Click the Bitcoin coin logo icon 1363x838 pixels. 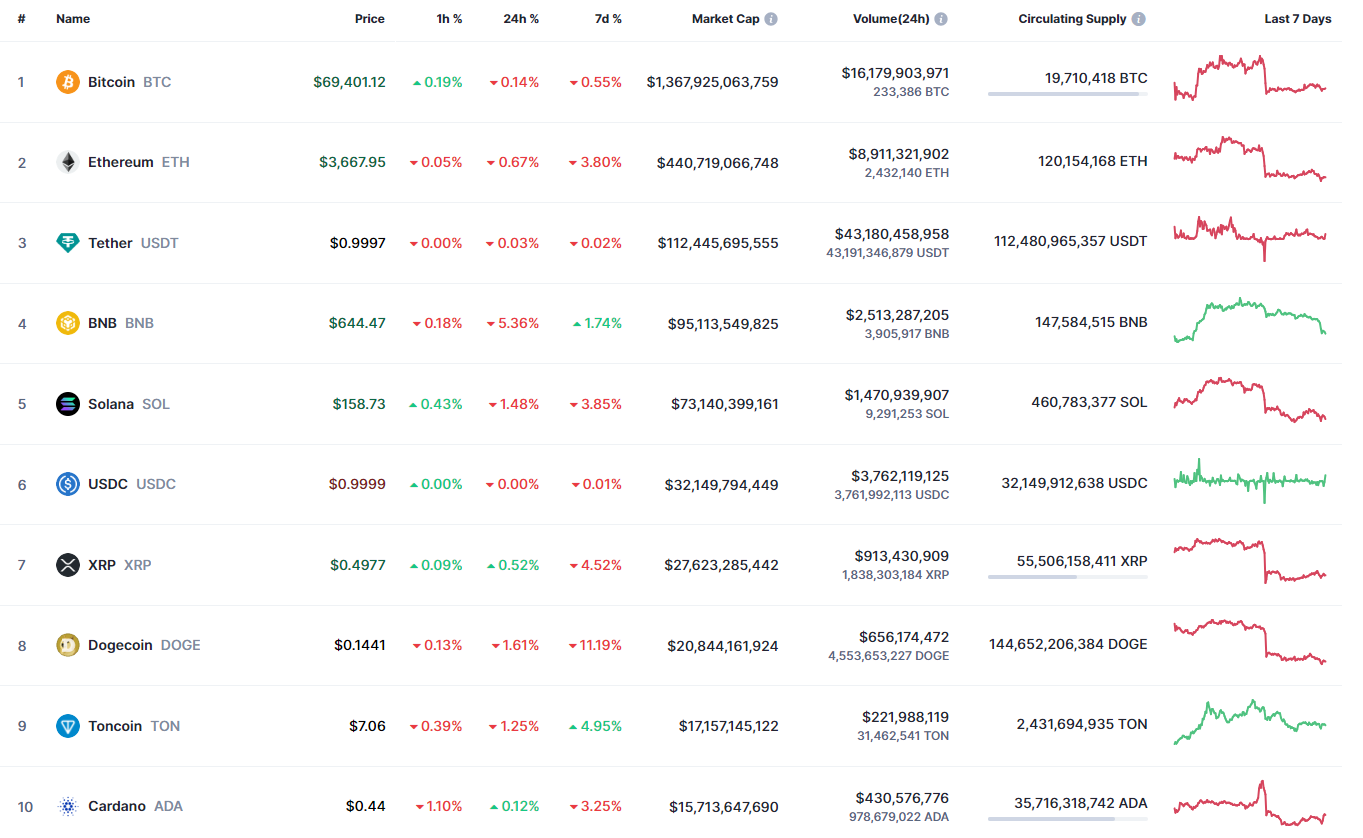click(68, 82)
